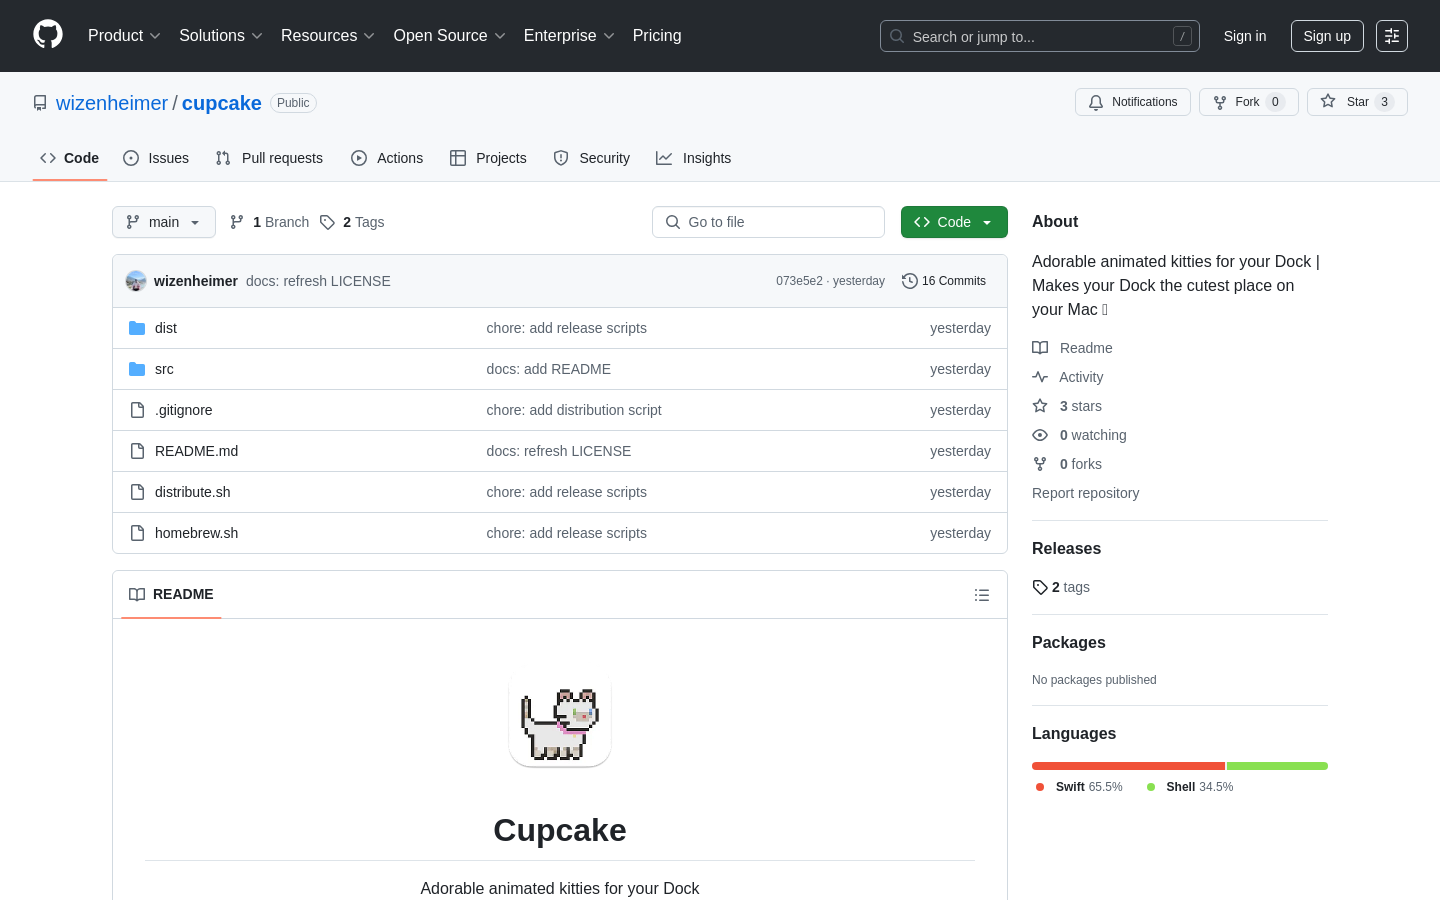View the 16 Commits history
1440x900 pixels.
tap(944, 281)
